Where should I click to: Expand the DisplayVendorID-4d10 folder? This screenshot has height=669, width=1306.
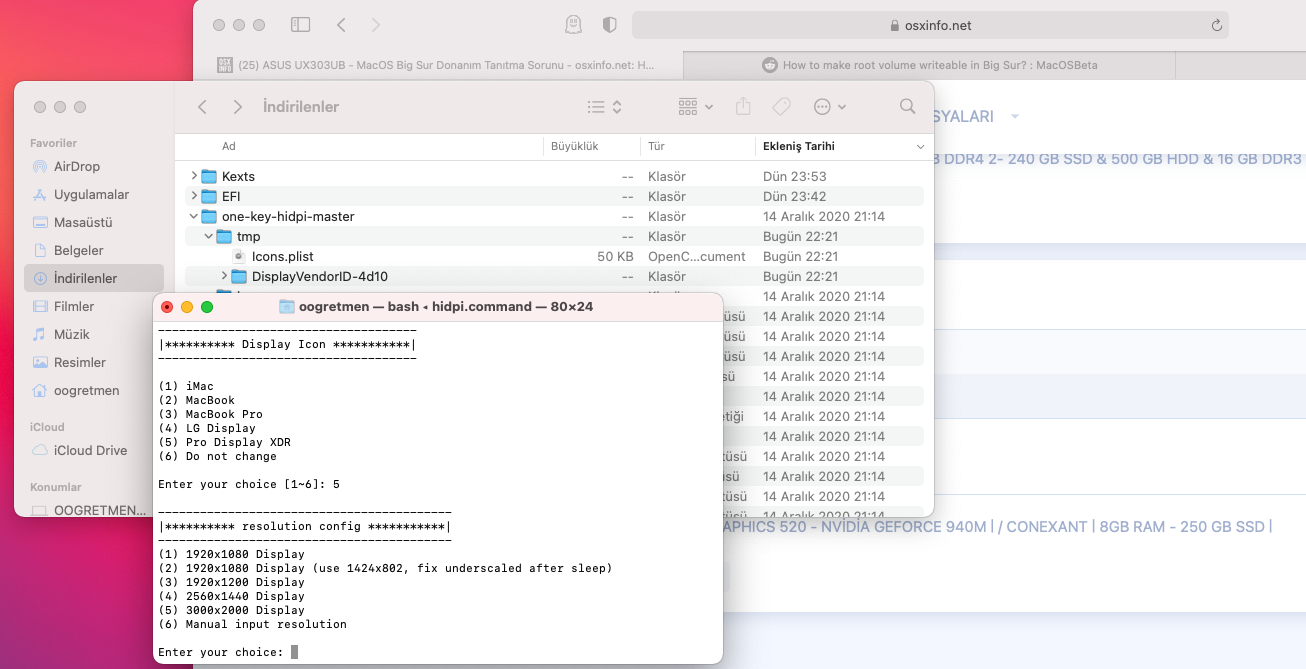pos(224,276)
